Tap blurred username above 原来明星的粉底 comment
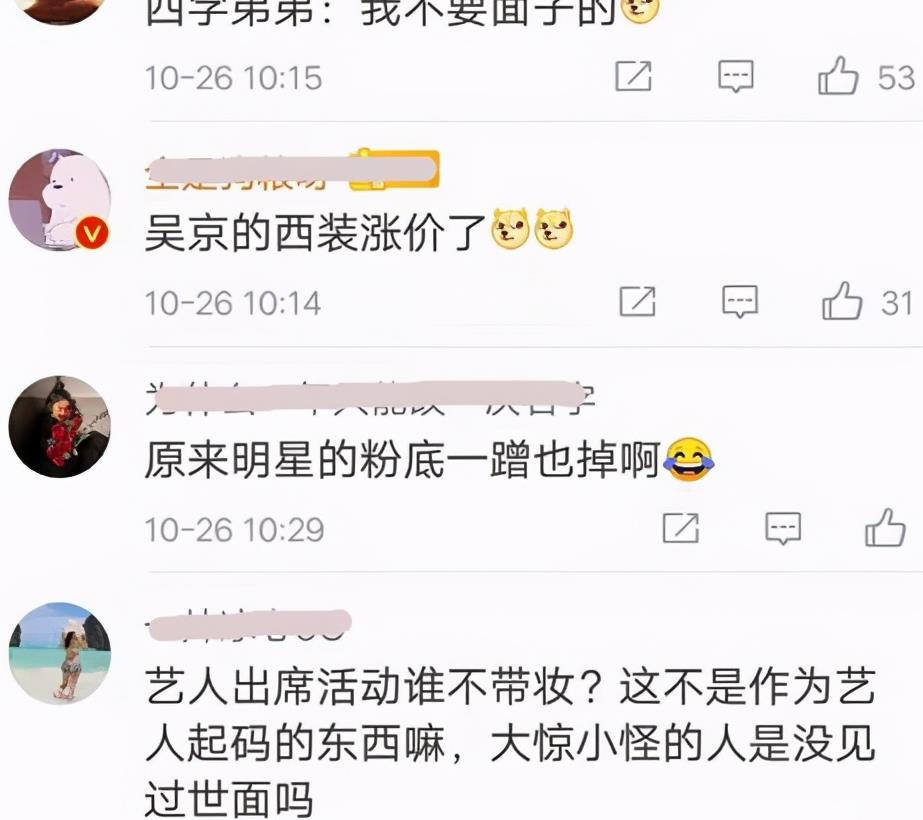This screenshot has height=820, width=923. point(371,398)
